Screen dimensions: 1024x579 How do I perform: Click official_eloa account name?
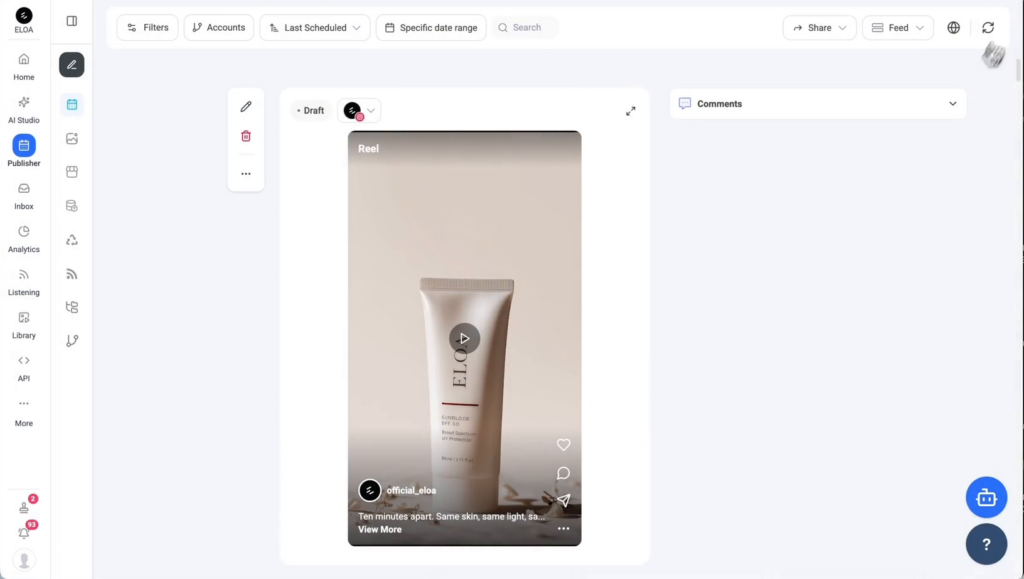(x=411, y=490)
